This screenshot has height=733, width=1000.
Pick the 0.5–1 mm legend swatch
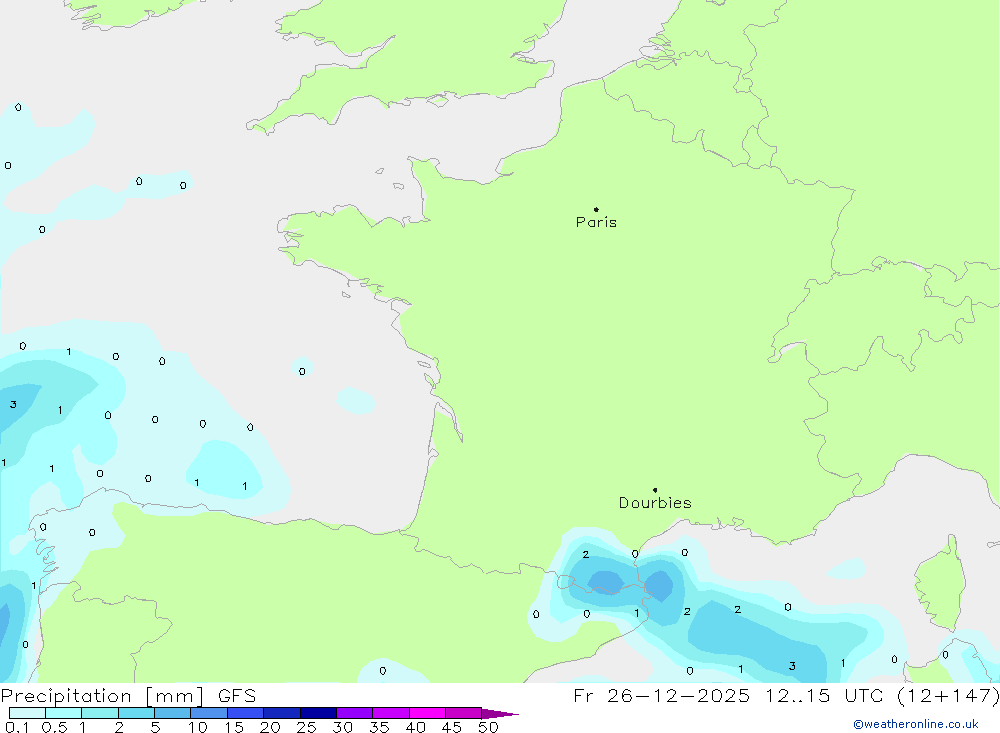64,713
